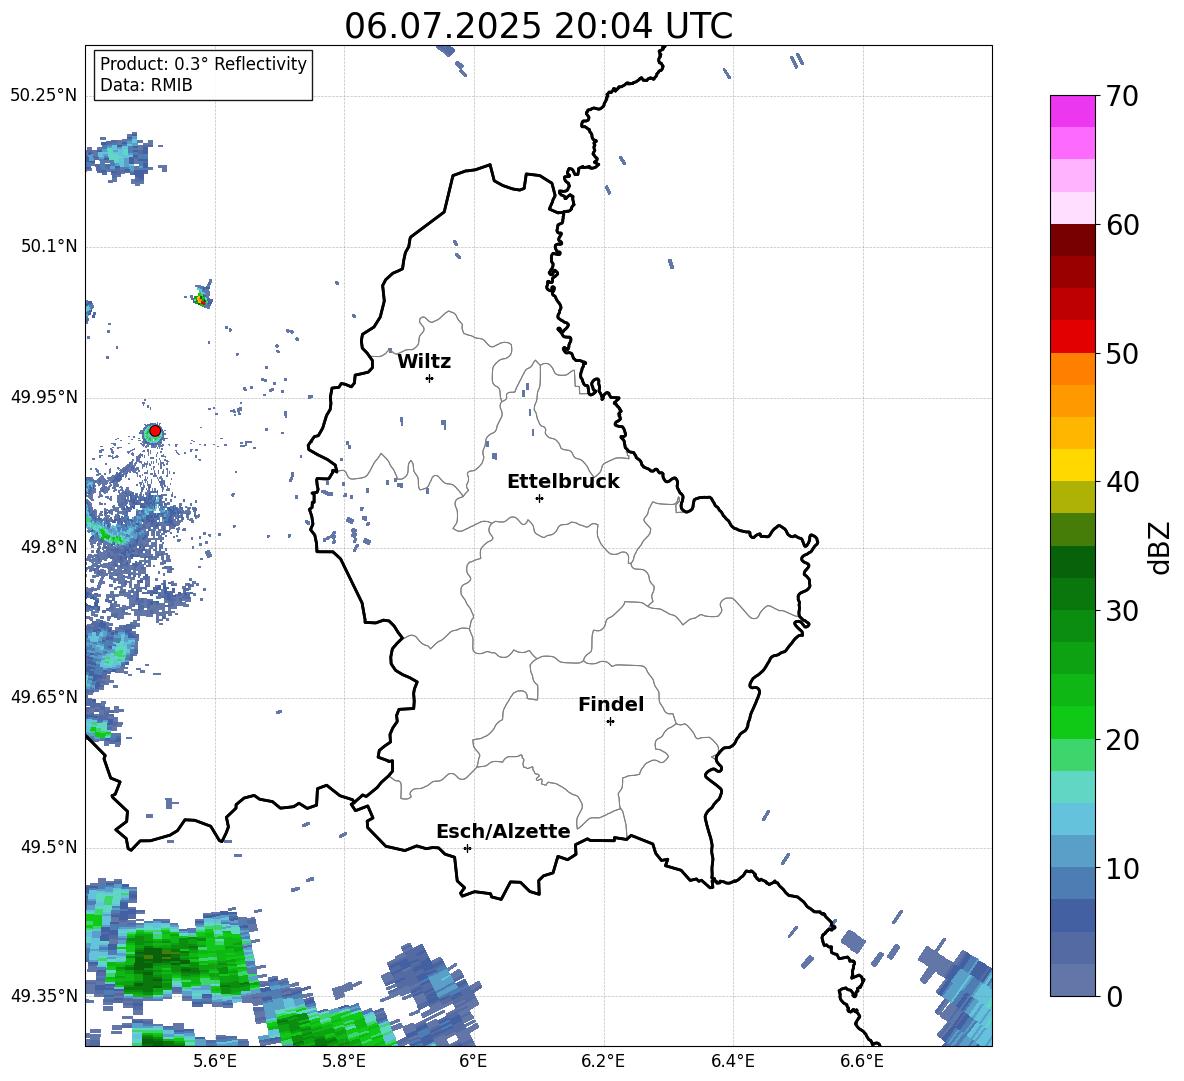Click the red radar site dot
Screen dimensions: 1184x1081
click(155, 431)
